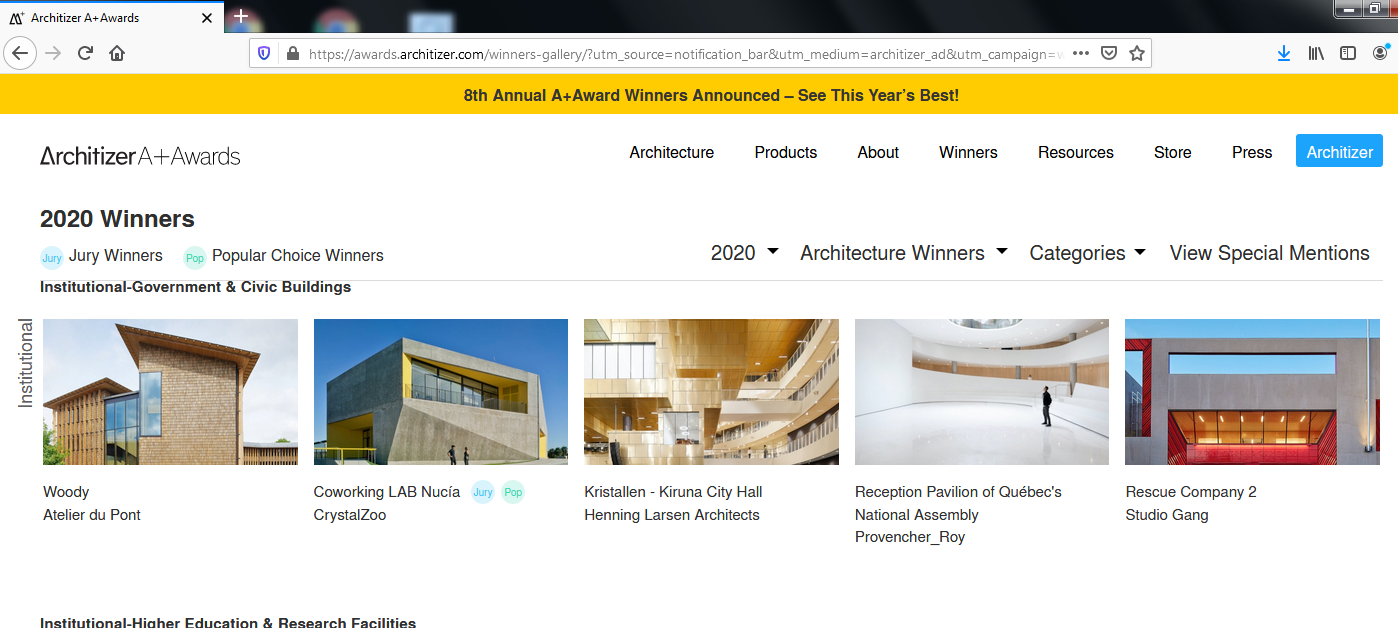Click the vertical Institutional label
The image size is (1398, 628).
point(26,363)
